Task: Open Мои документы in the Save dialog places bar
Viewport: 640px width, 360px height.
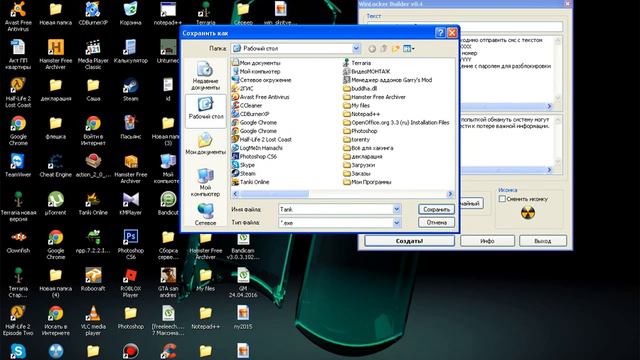Action: tap(205, 144)
